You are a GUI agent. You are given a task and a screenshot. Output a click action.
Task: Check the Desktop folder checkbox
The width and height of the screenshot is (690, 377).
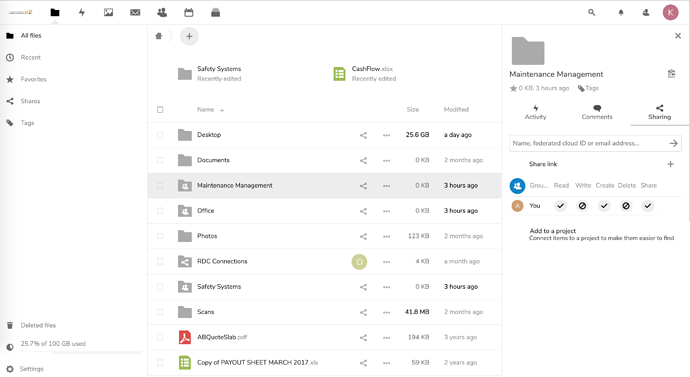(x=160, y=135)
